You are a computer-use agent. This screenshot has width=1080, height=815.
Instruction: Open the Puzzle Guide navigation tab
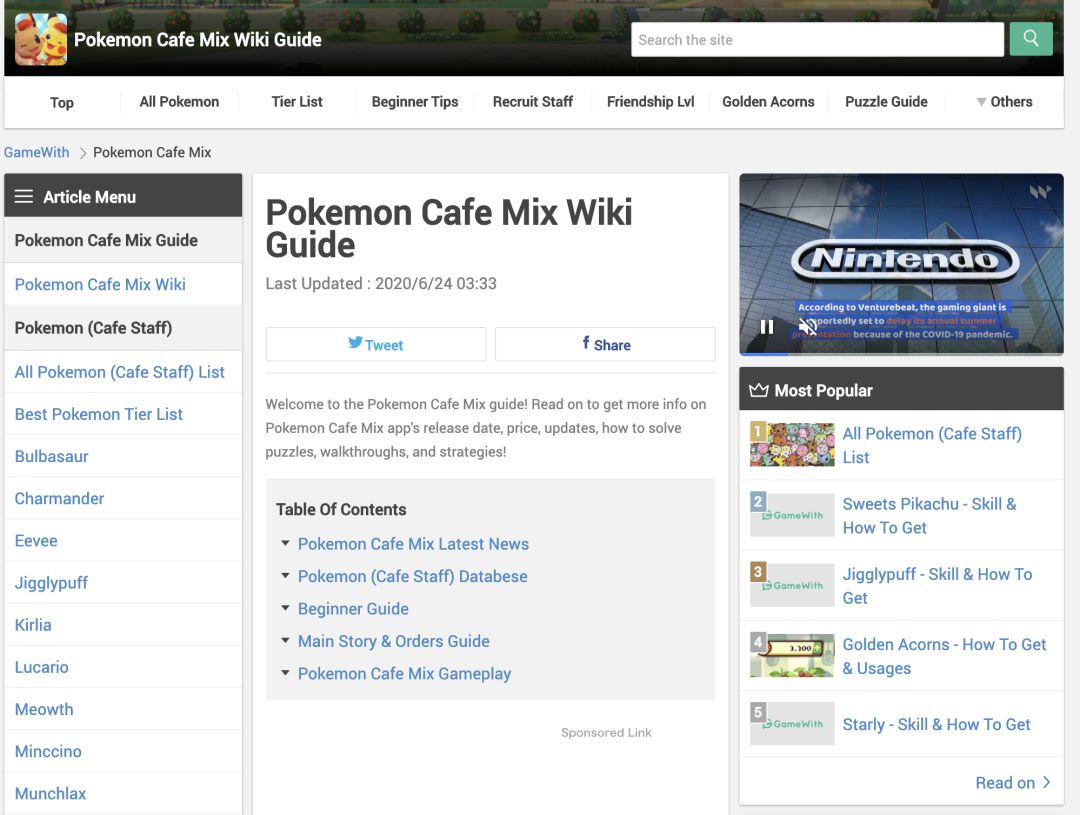(886, 102)
